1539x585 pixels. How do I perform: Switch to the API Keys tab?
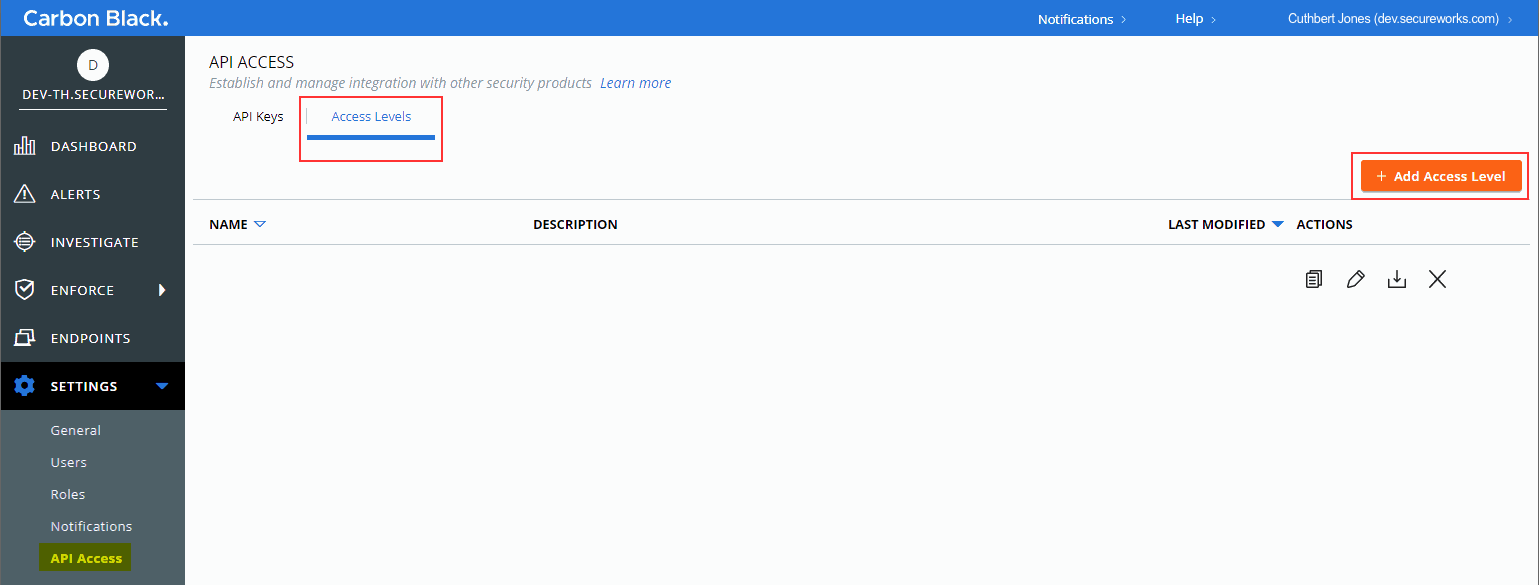pyautogui.click(x=258, y=117)
